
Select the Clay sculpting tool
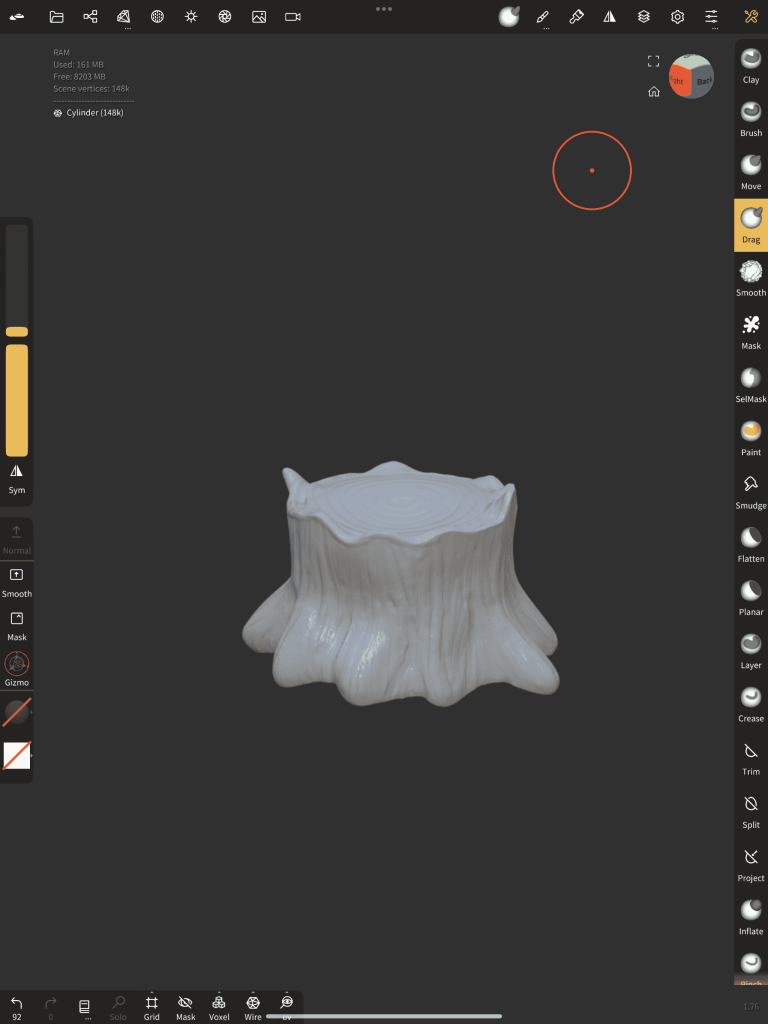point(750,65)
